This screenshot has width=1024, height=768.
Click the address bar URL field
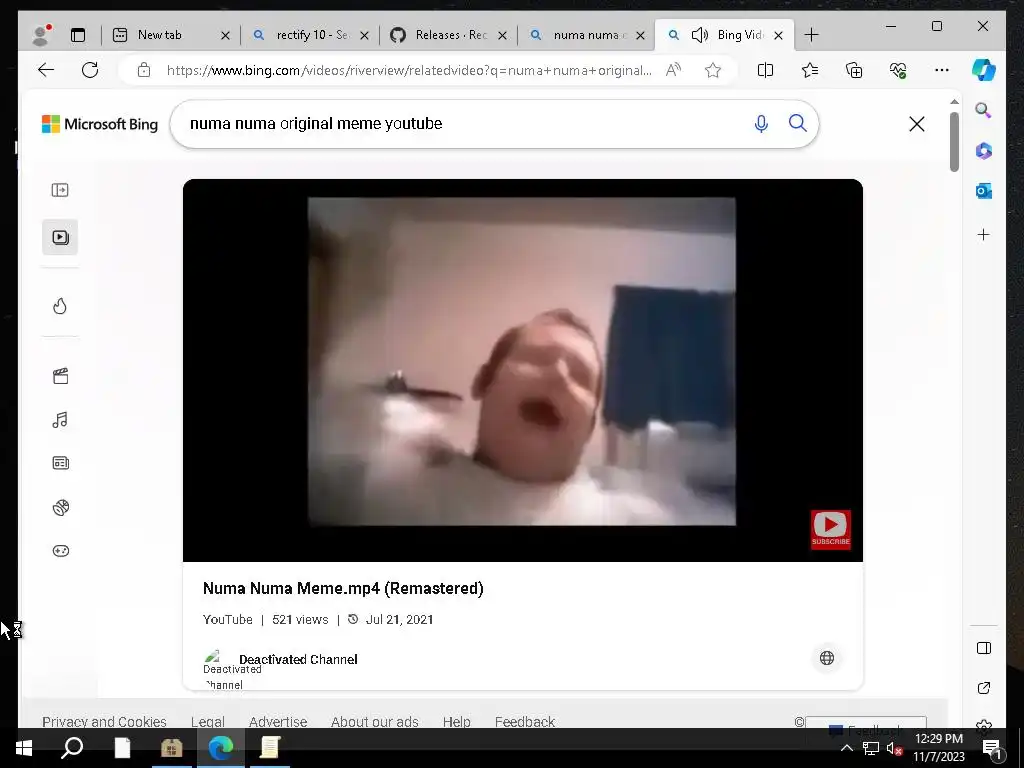409,70
